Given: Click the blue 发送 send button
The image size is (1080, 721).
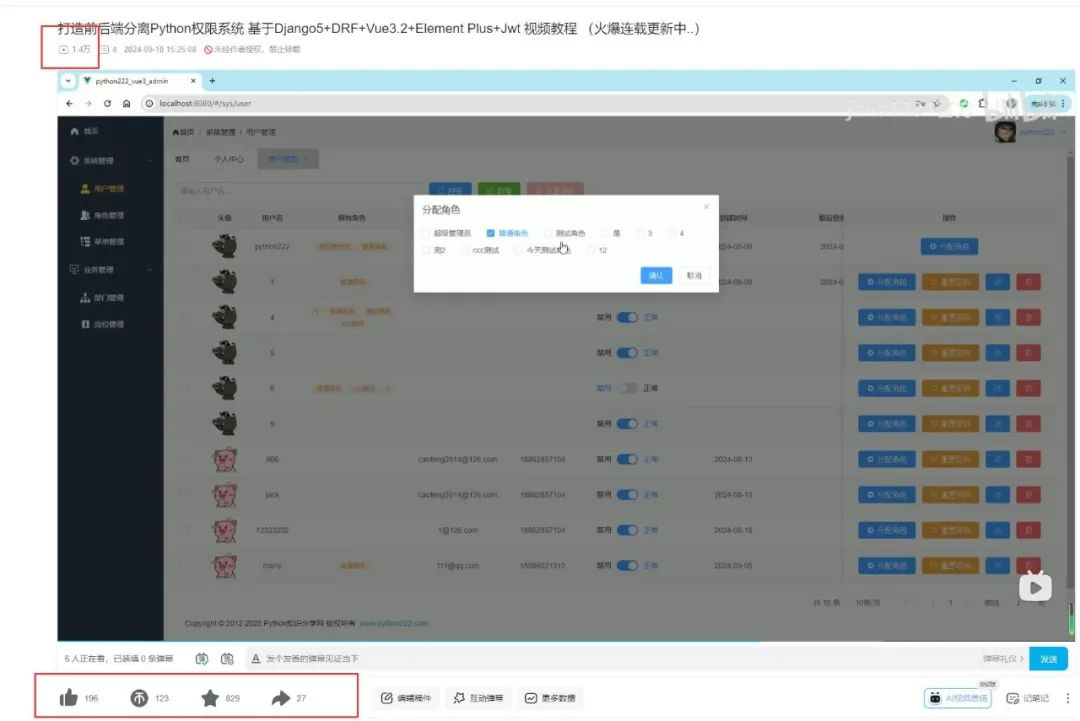Looking at the screenshot, I should click(x=1048, y=659).
